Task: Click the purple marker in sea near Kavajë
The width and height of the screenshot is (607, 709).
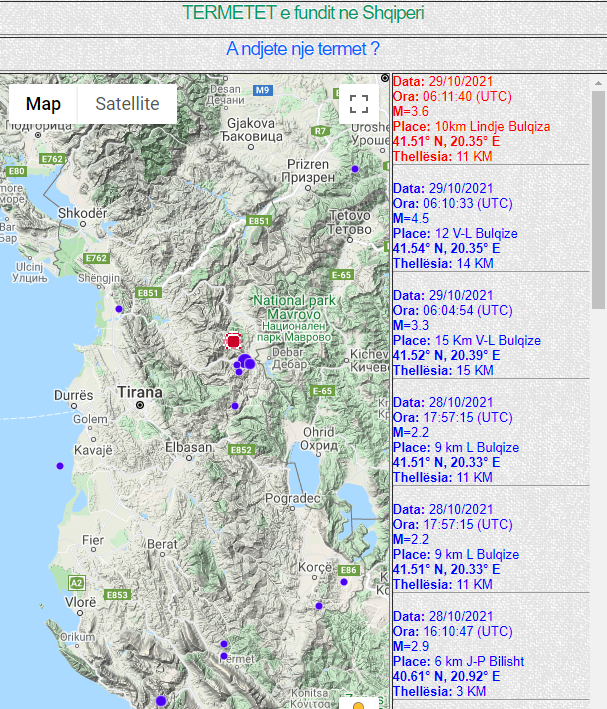Action: pos(60,466)
